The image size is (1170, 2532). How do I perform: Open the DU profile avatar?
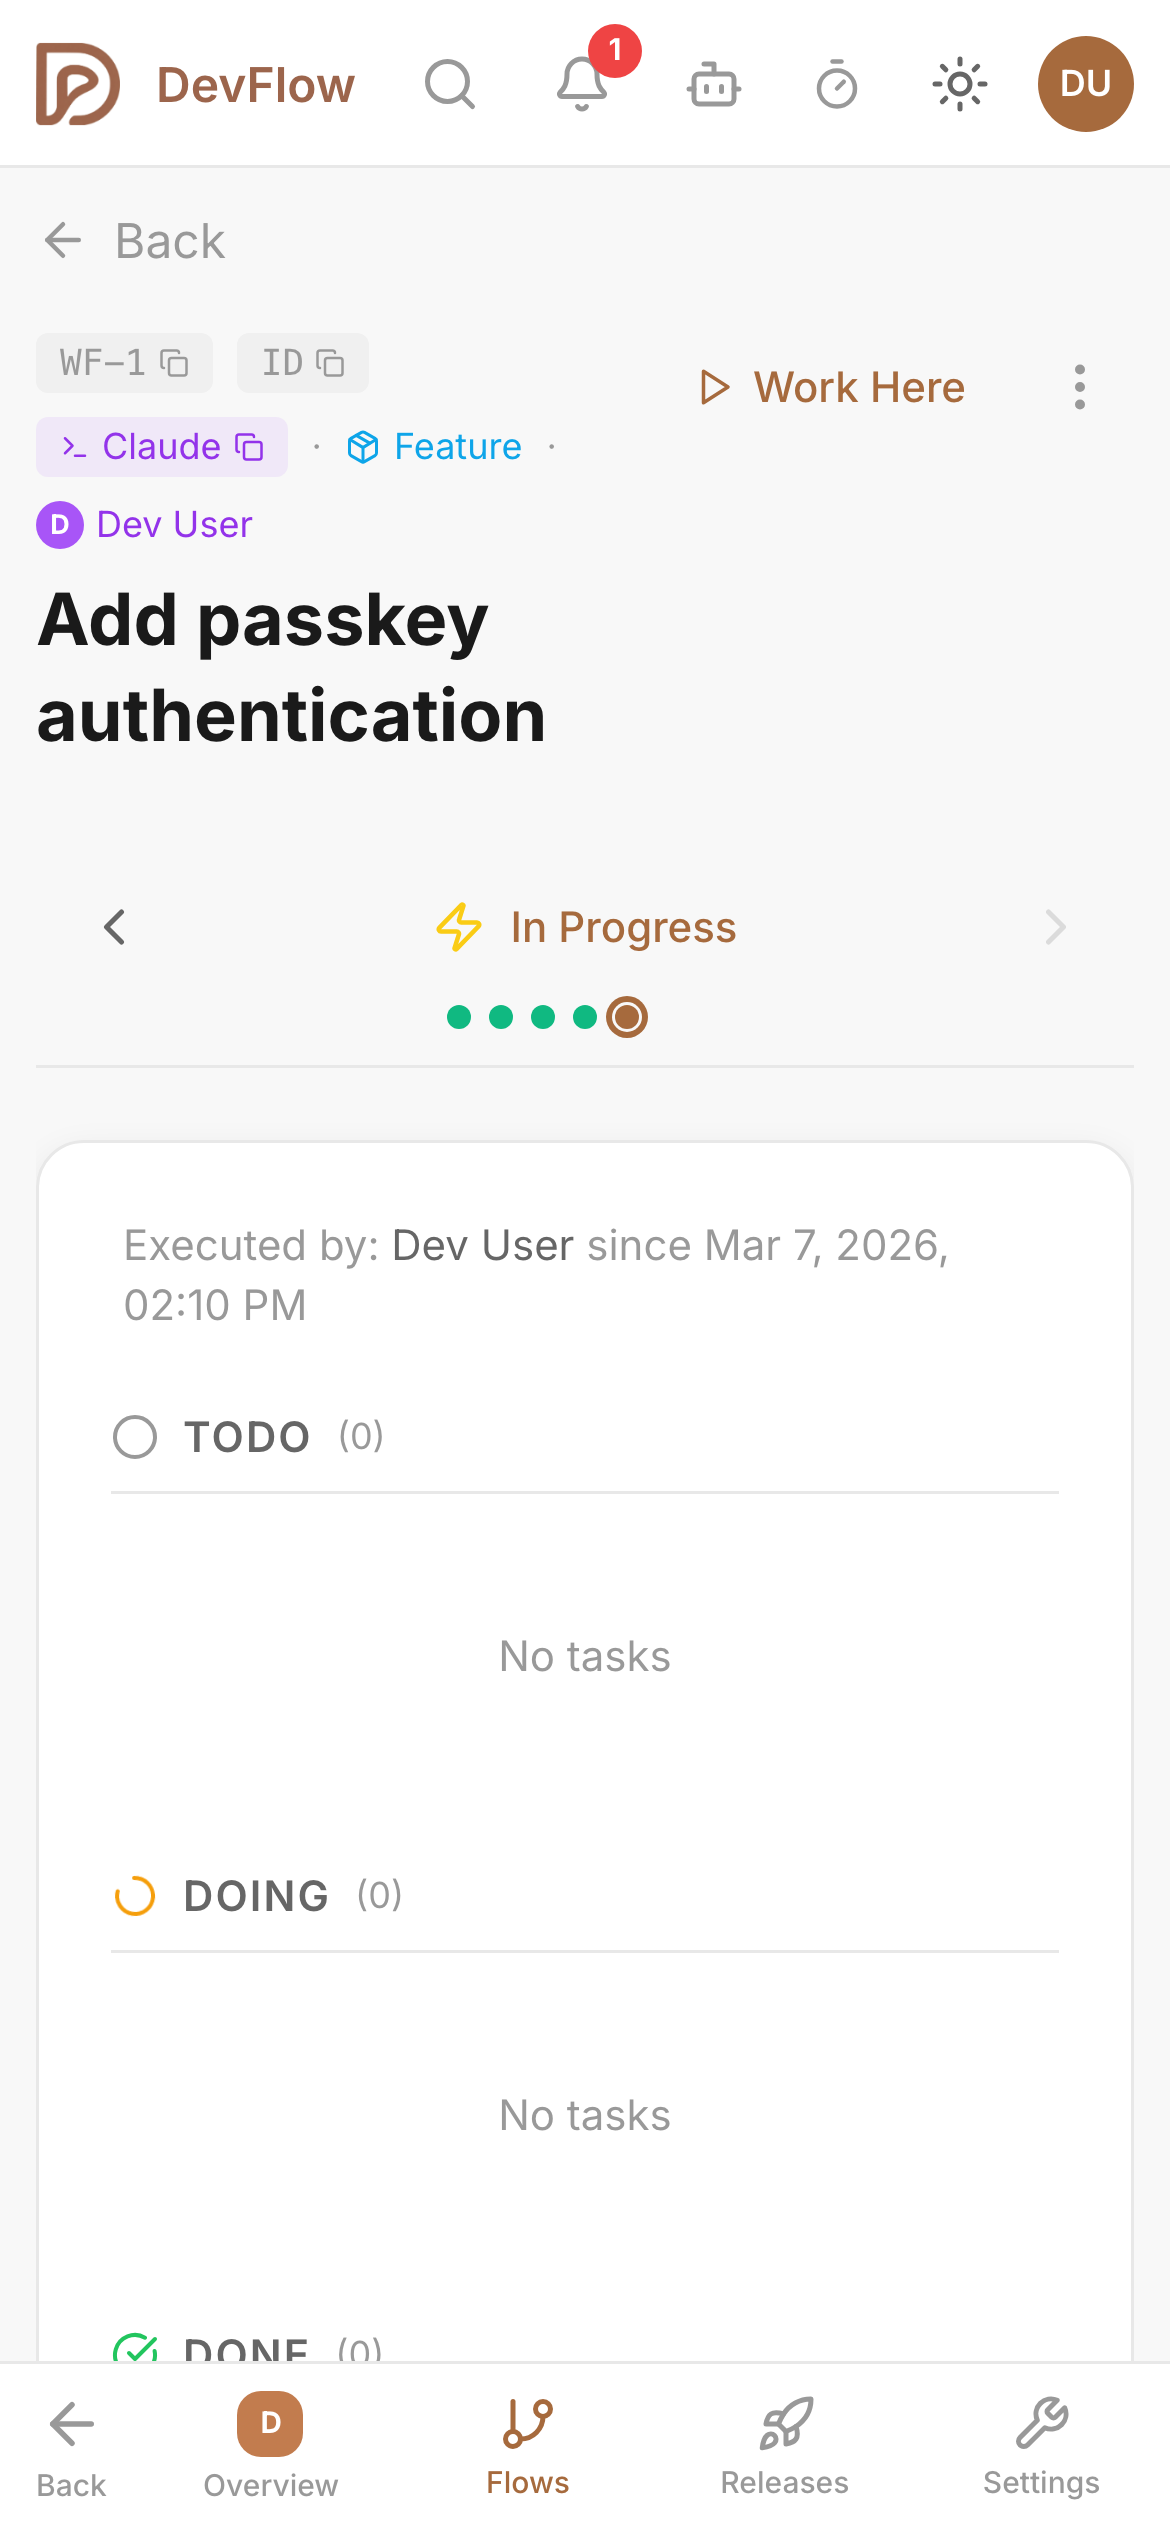click(x=1086, y=84)
